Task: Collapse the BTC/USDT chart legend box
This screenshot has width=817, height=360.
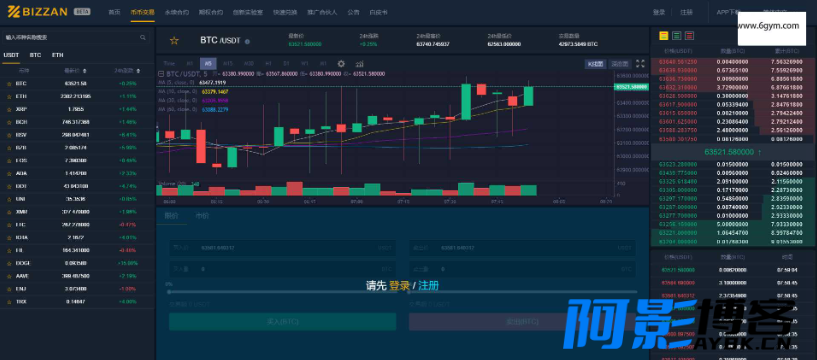Action: [x=160, y=74]
